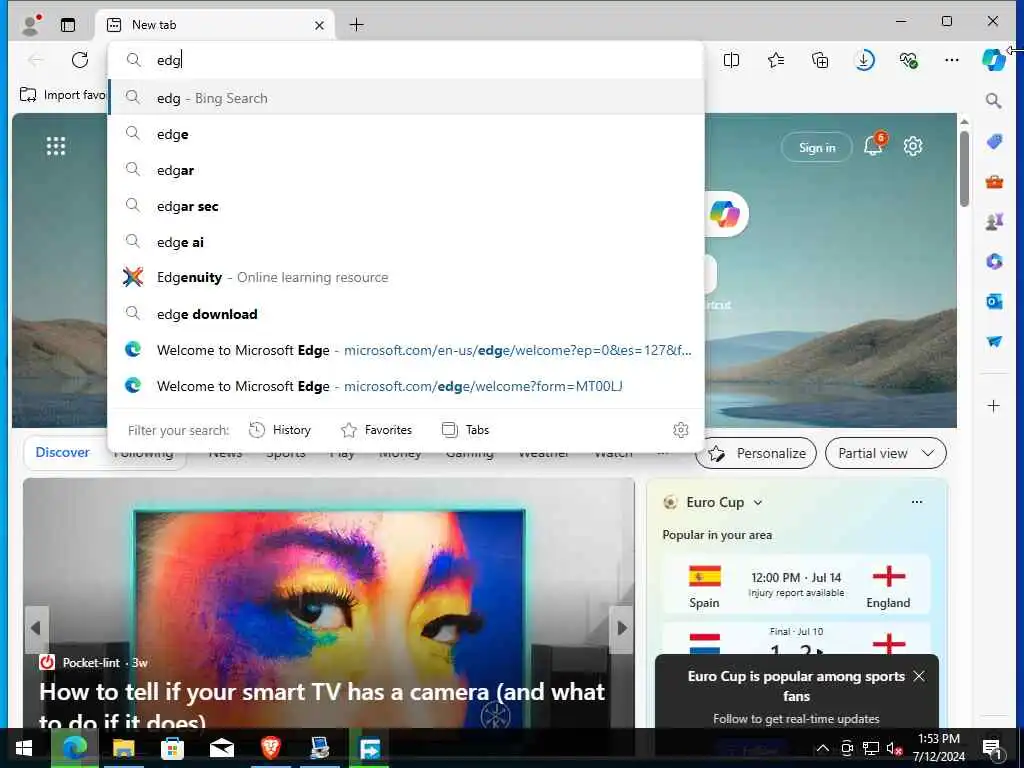Click the Sign in button
The image size is (1024, 768).
(817, 148)
